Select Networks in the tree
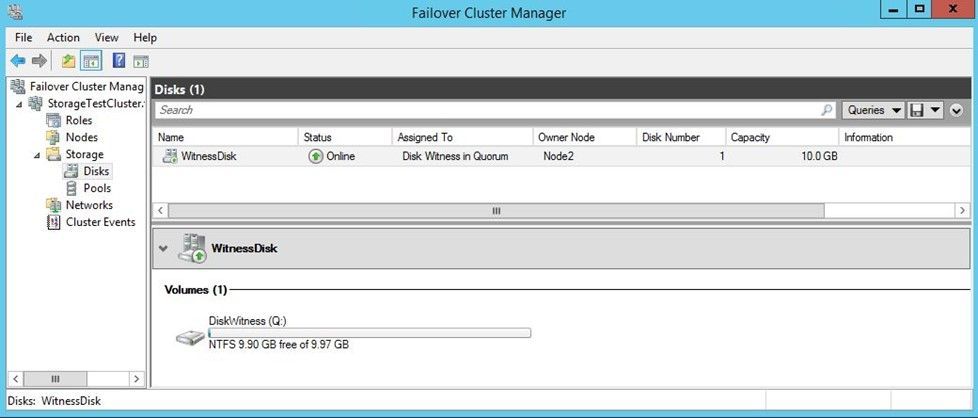 pos(89,205)
